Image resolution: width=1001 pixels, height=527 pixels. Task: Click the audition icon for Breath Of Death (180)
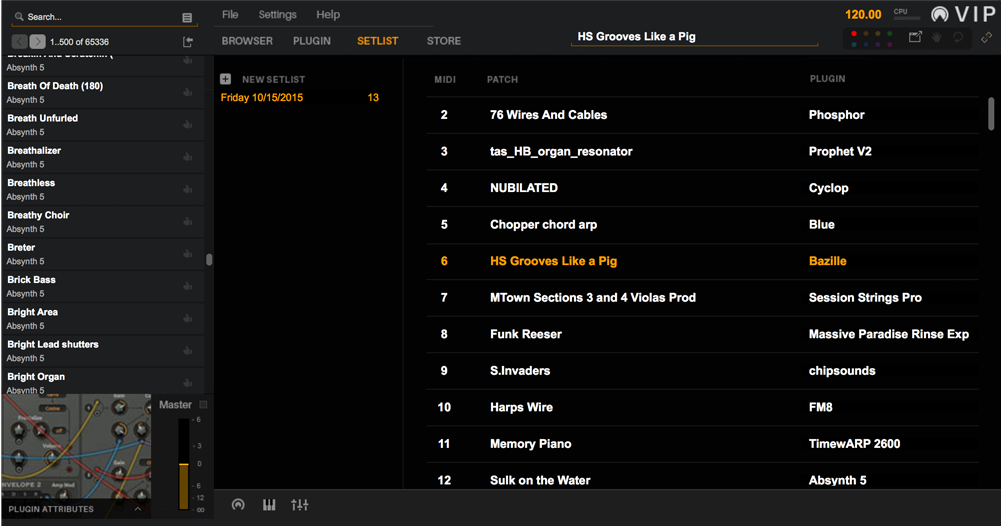[188, 93]
